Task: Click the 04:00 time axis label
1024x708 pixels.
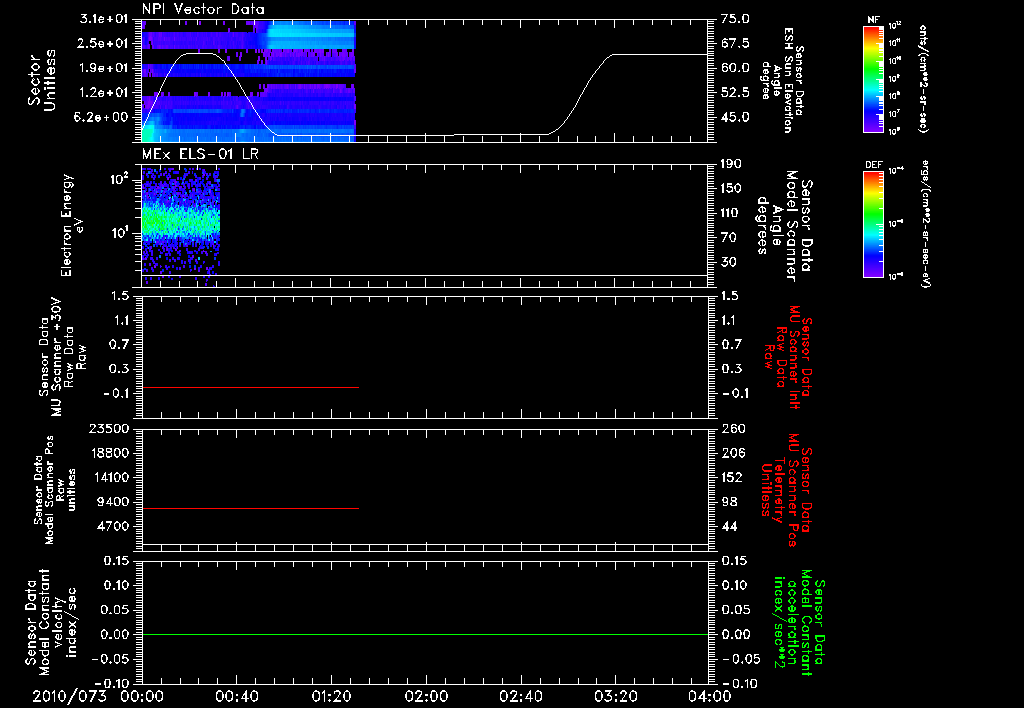Action: click(710, 696)
